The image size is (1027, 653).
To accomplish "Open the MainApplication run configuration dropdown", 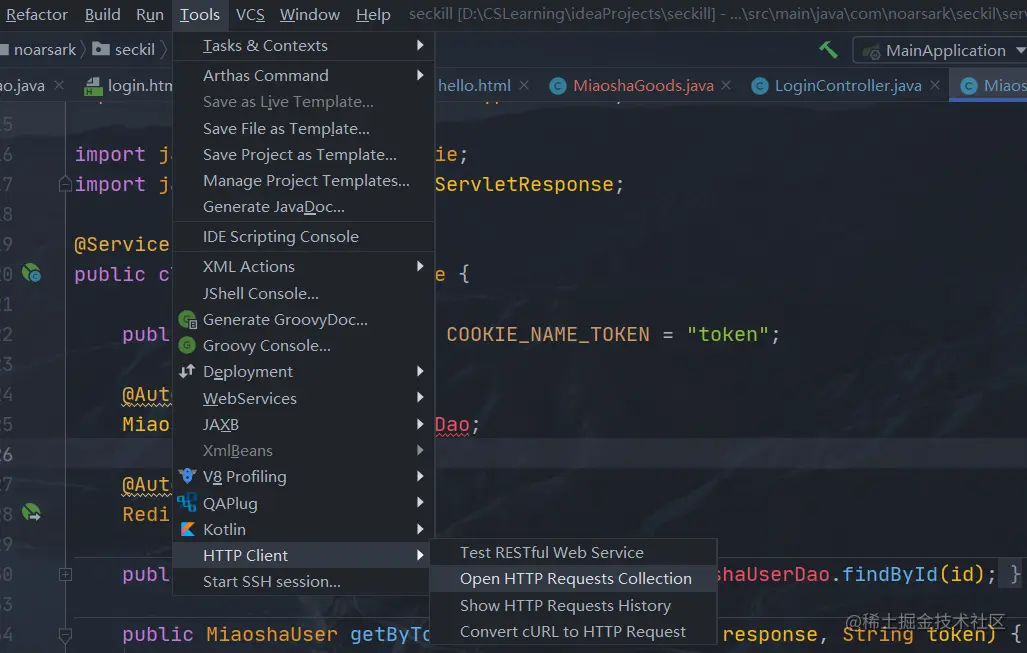I will [941, 50].
